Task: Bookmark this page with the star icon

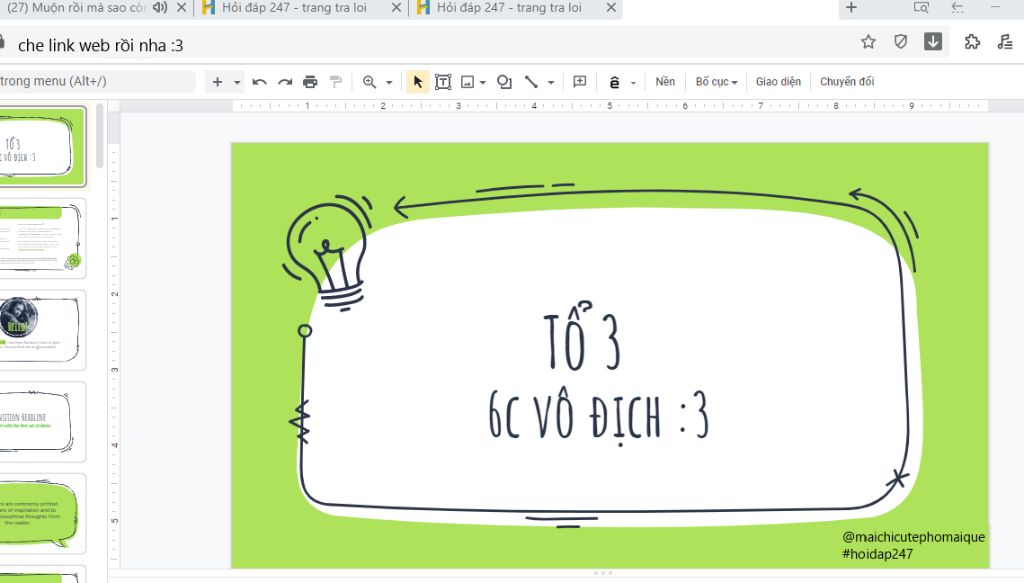Action: coord(868,42)
